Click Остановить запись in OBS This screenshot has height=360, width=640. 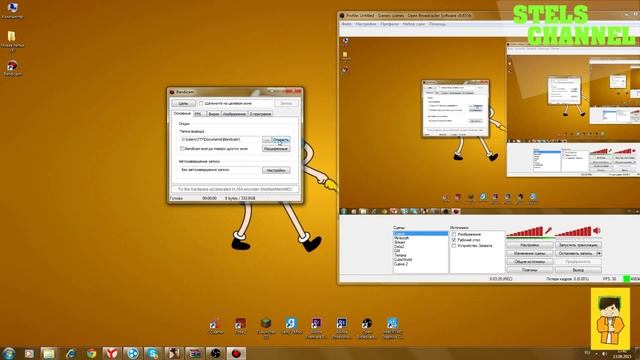[576, 253]
